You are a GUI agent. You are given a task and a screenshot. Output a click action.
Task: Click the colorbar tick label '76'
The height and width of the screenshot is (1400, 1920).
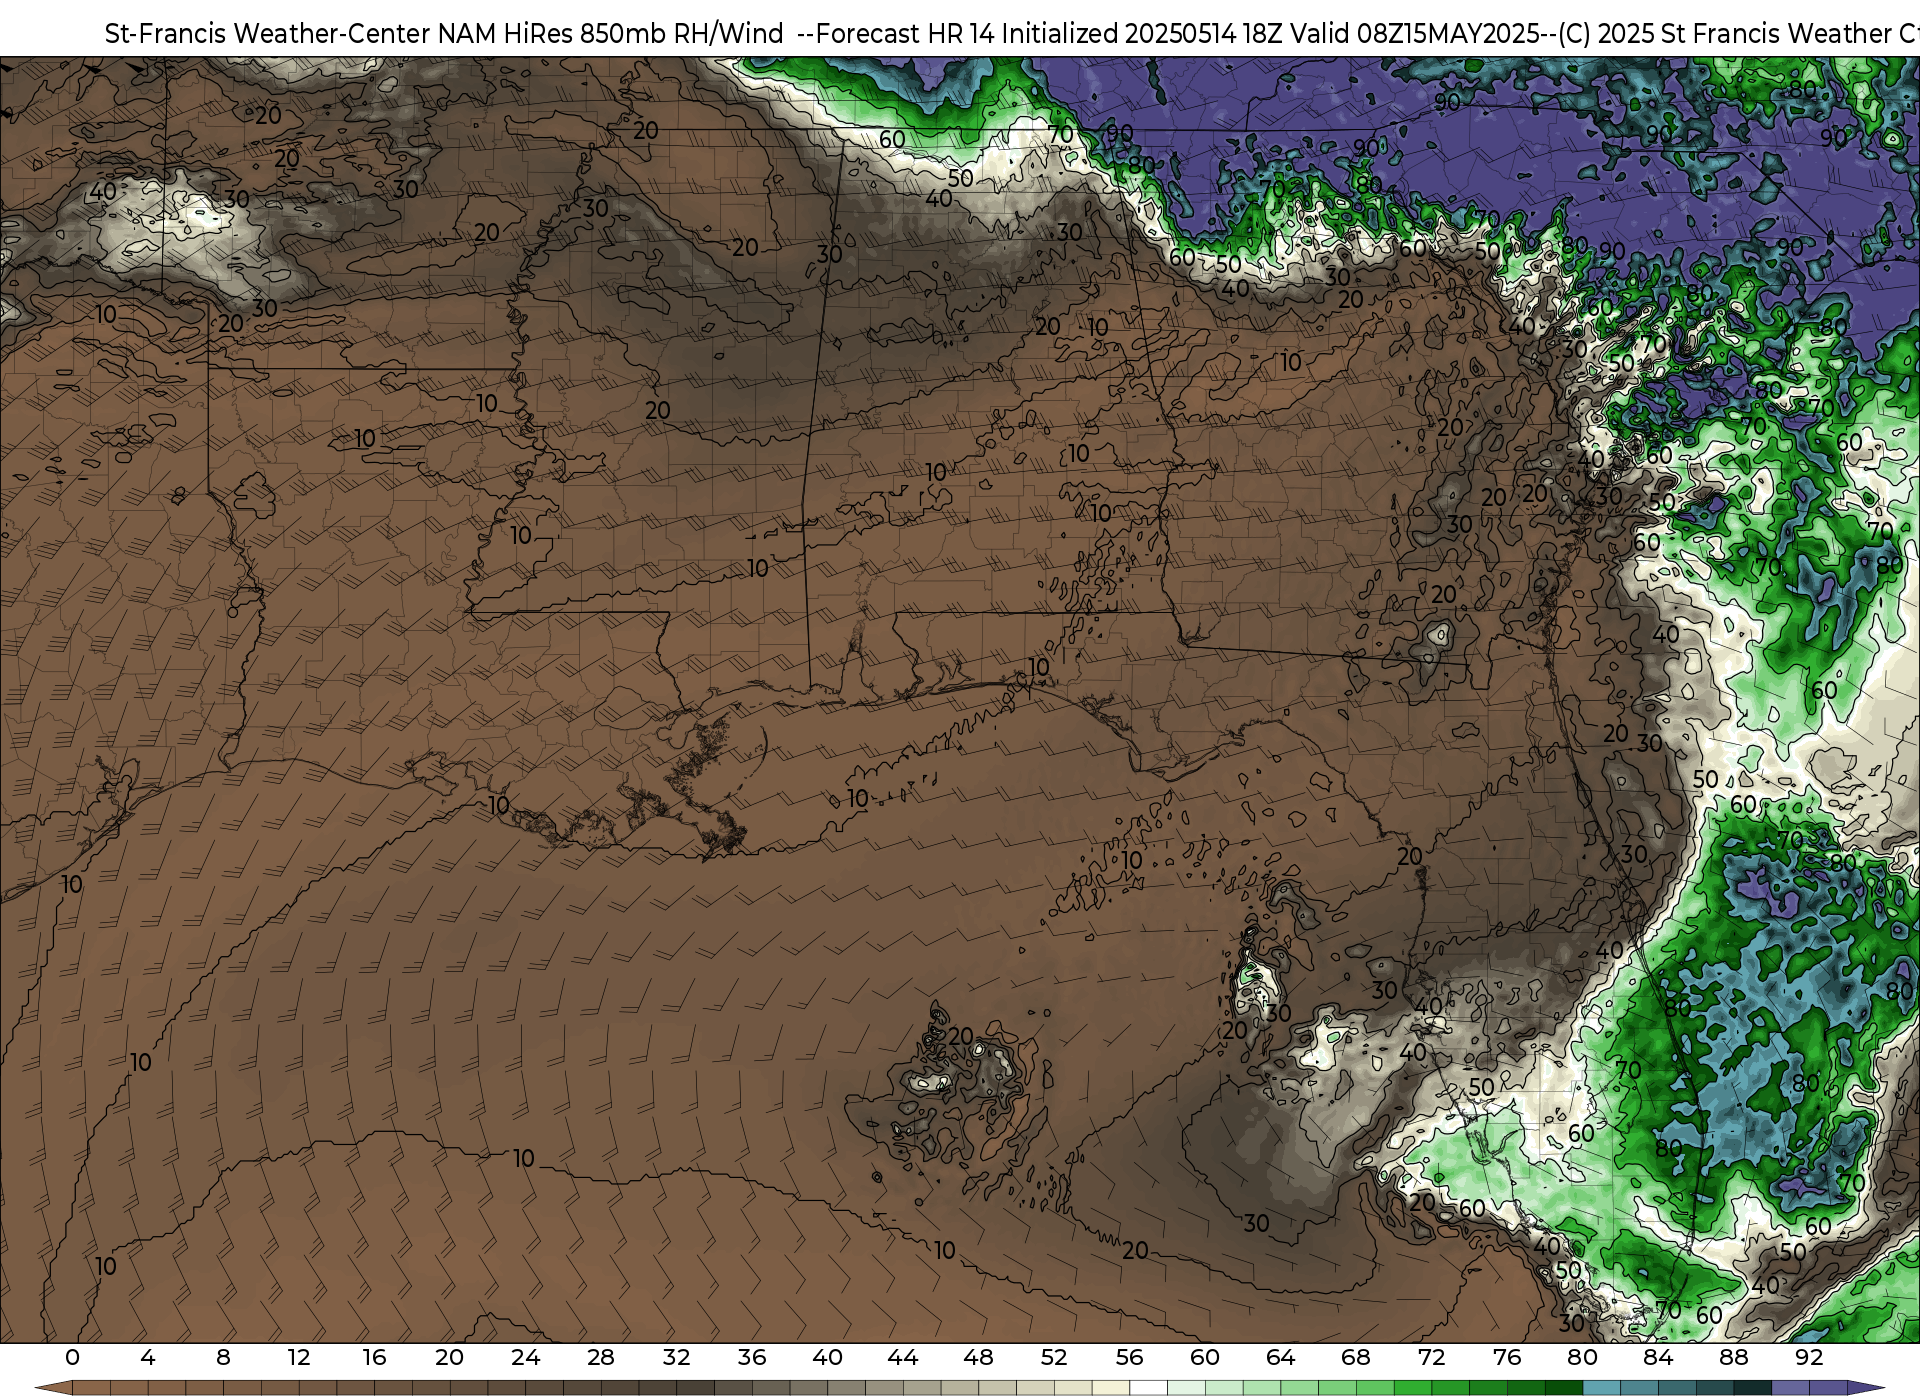point(1507,1357)
